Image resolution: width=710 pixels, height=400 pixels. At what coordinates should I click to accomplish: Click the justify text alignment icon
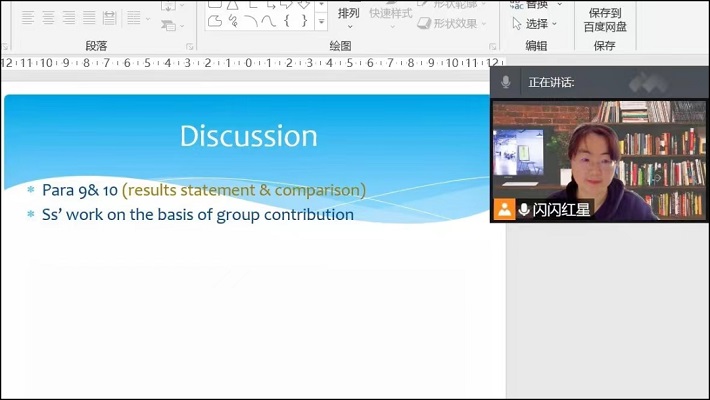pos(88,18)
